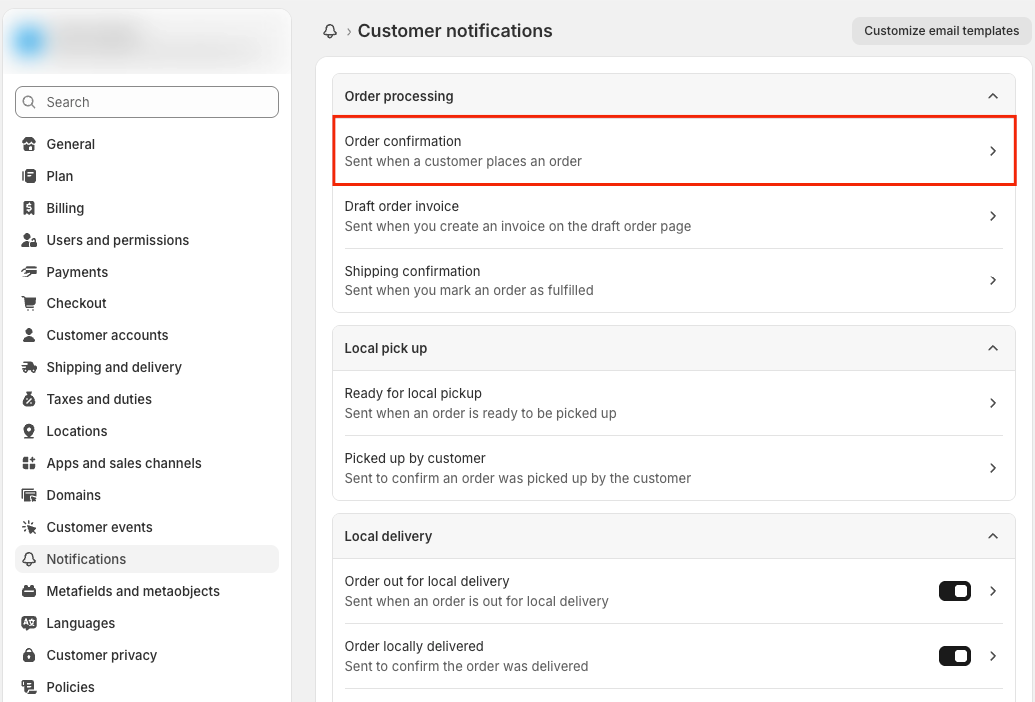Image resolution: width=1035 pixels, height=702 pixels.
Task: Click the Plan icon in sidebar
Action: coord(29,176)
